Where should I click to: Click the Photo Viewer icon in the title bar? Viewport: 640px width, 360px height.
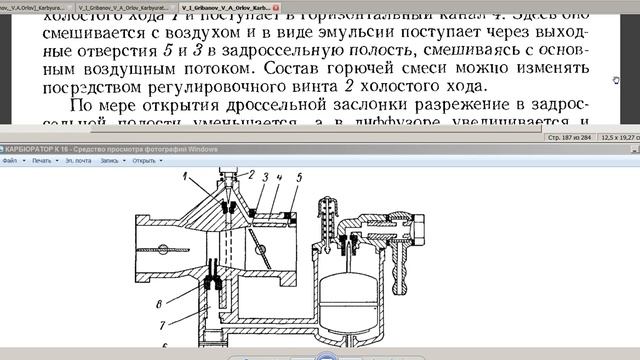tap(2, 149)
